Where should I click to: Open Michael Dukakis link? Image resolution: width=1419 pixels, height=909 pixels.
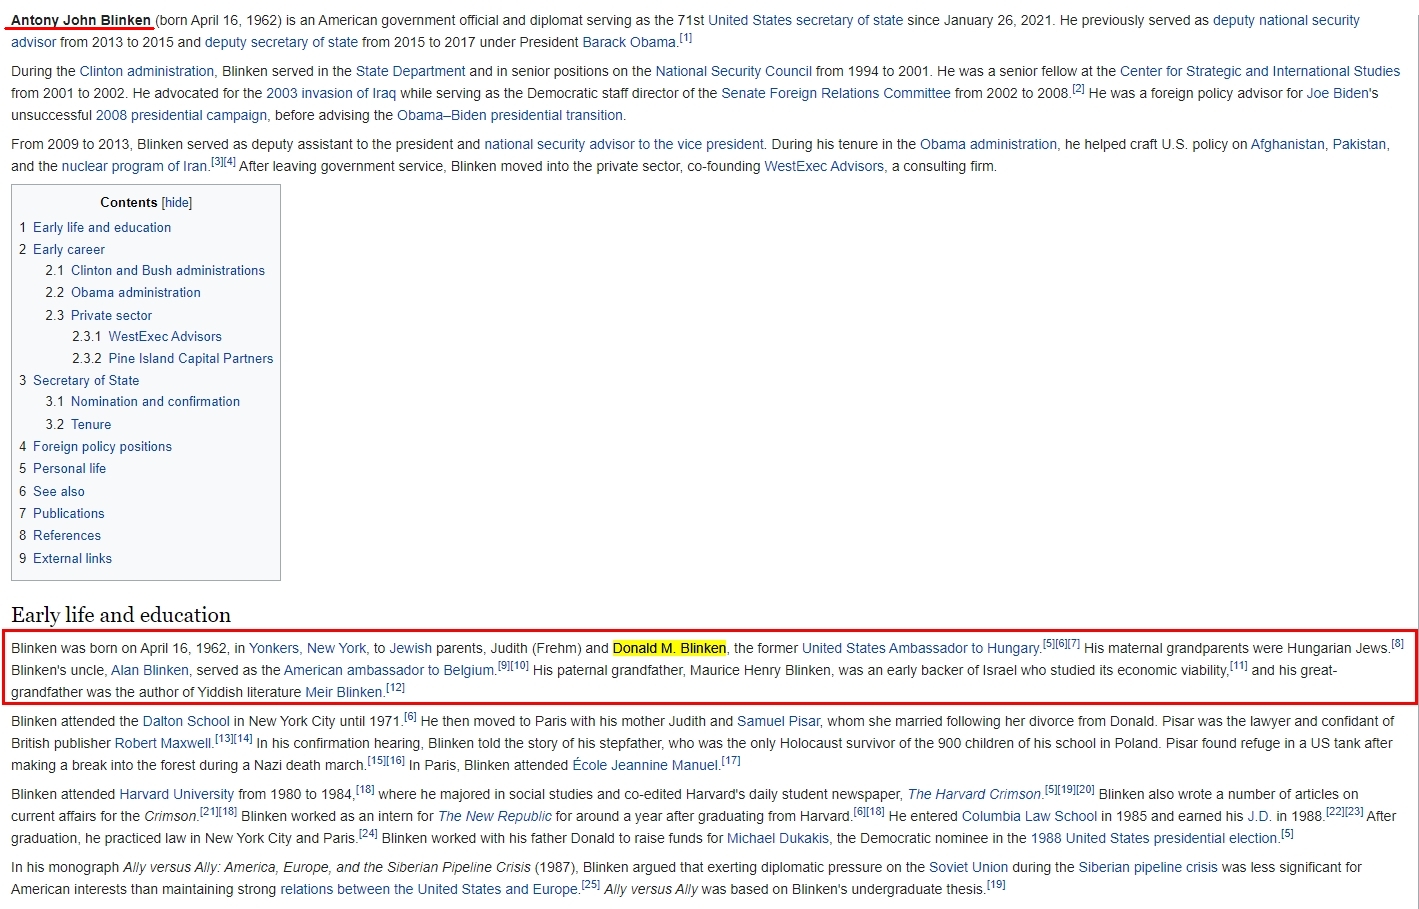(777, 838)
